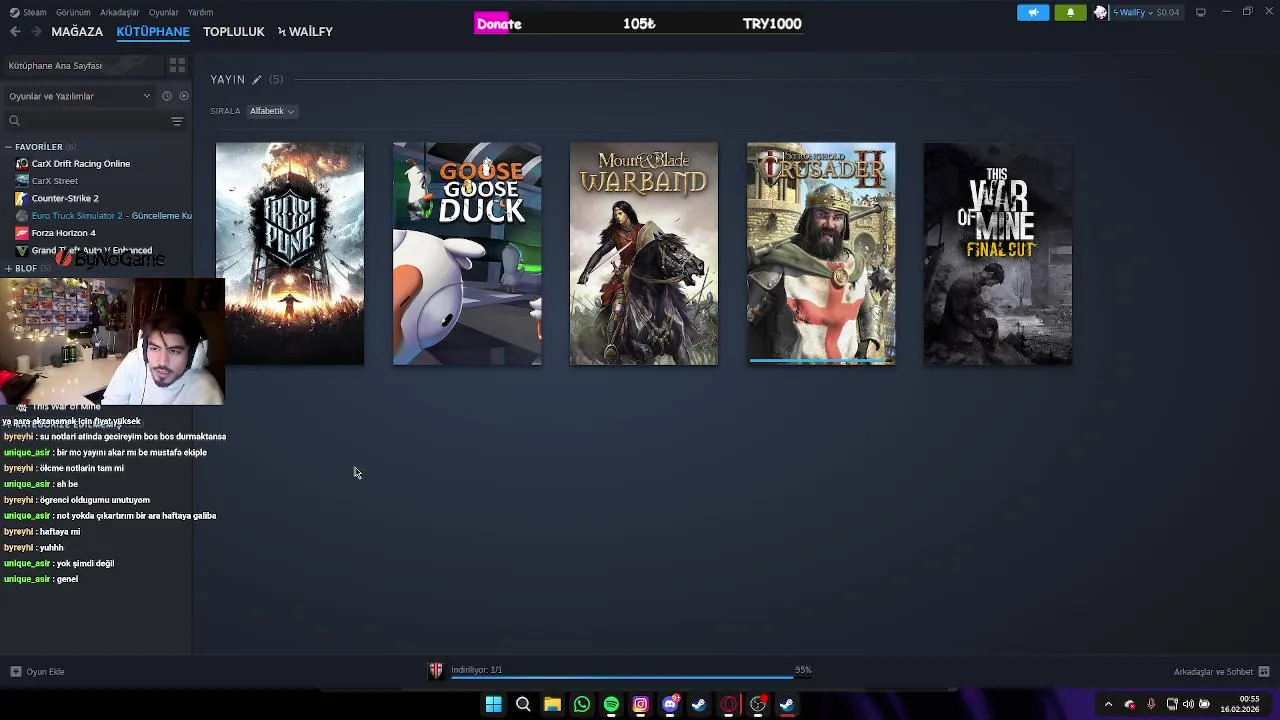Open the TOPLULUK community tab
This screenshot has width=1280, height=720.
click(x=234, y=32)
